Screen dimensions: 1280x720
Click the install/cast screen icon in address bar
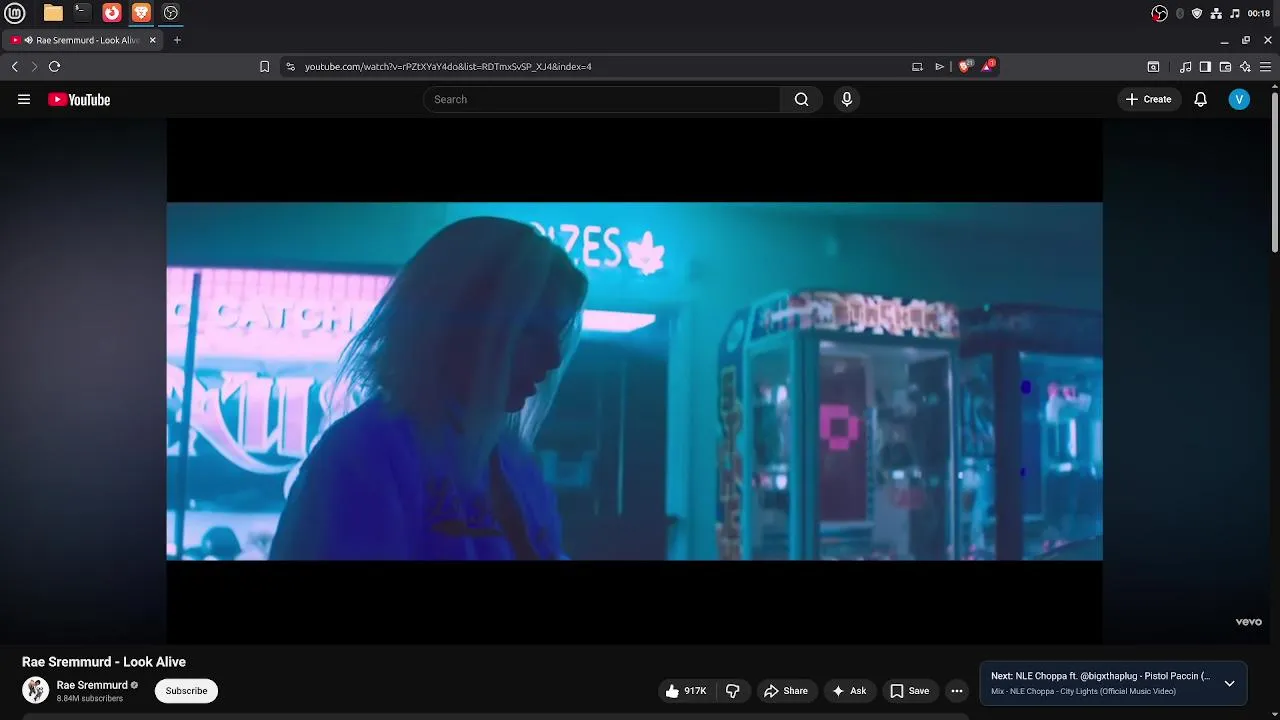[x=917, y=66]
